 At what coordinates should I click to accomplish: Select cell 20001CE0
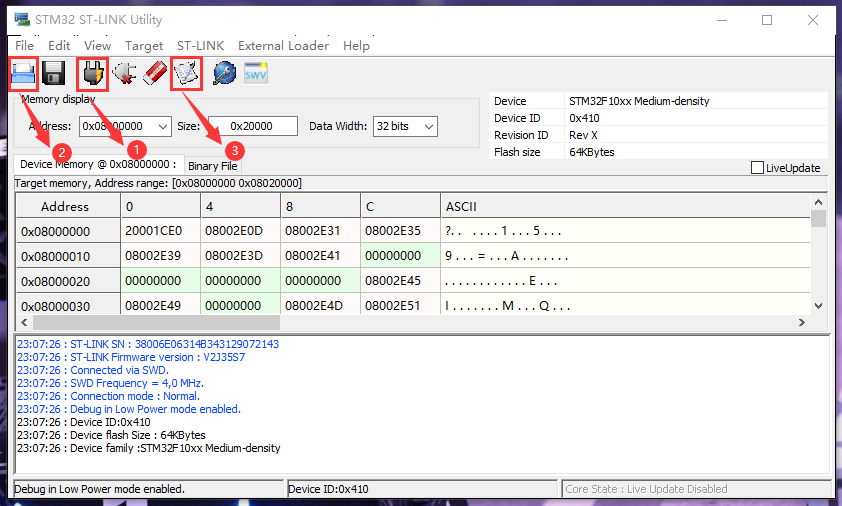coord(161,231)
